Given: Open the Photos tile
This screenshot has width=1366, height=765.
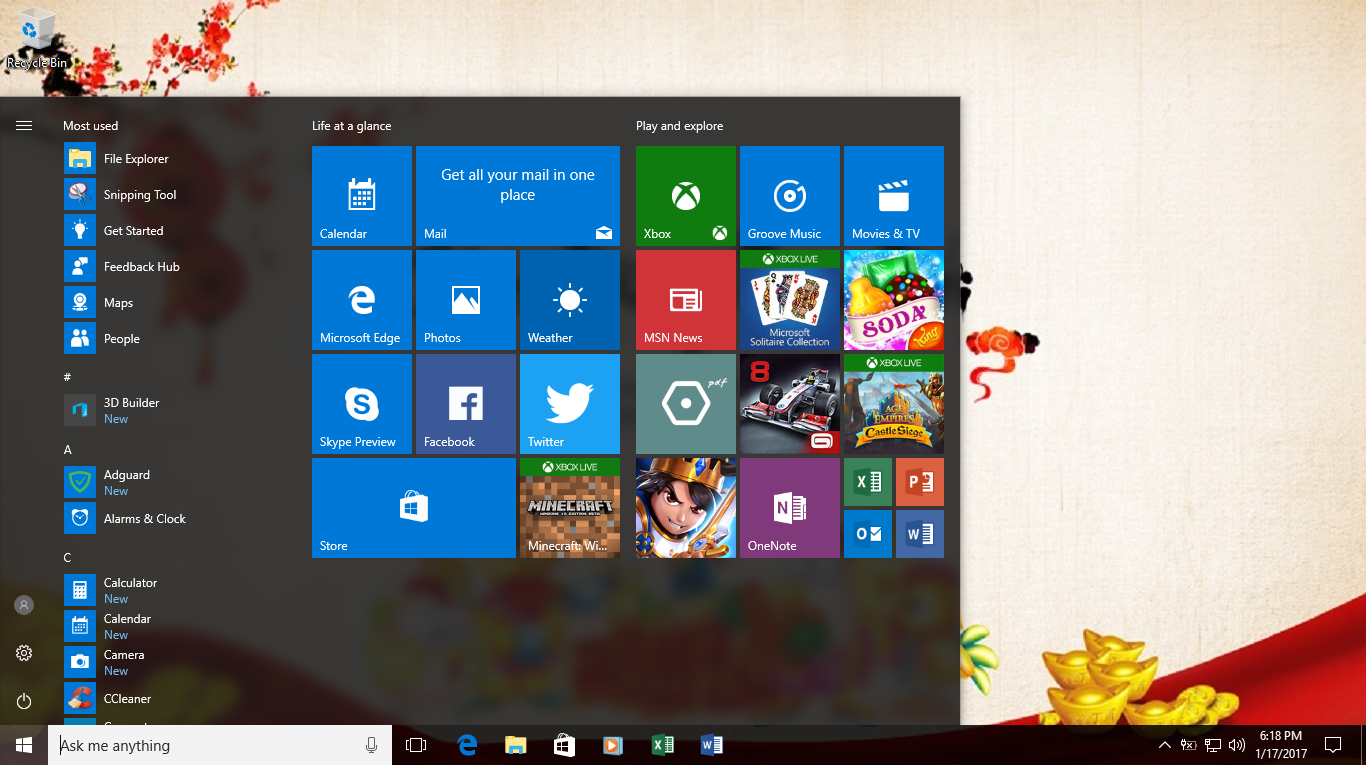Looking at the screenshot, I should (466, 300).
